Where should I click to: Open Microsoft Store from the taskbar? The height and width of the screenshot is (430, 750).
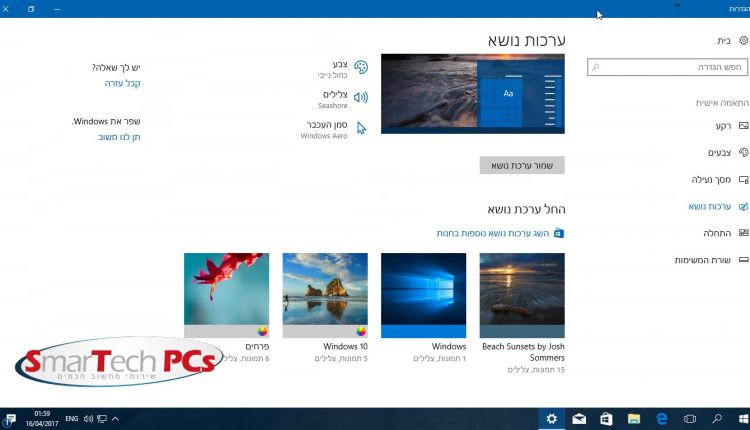606,419
